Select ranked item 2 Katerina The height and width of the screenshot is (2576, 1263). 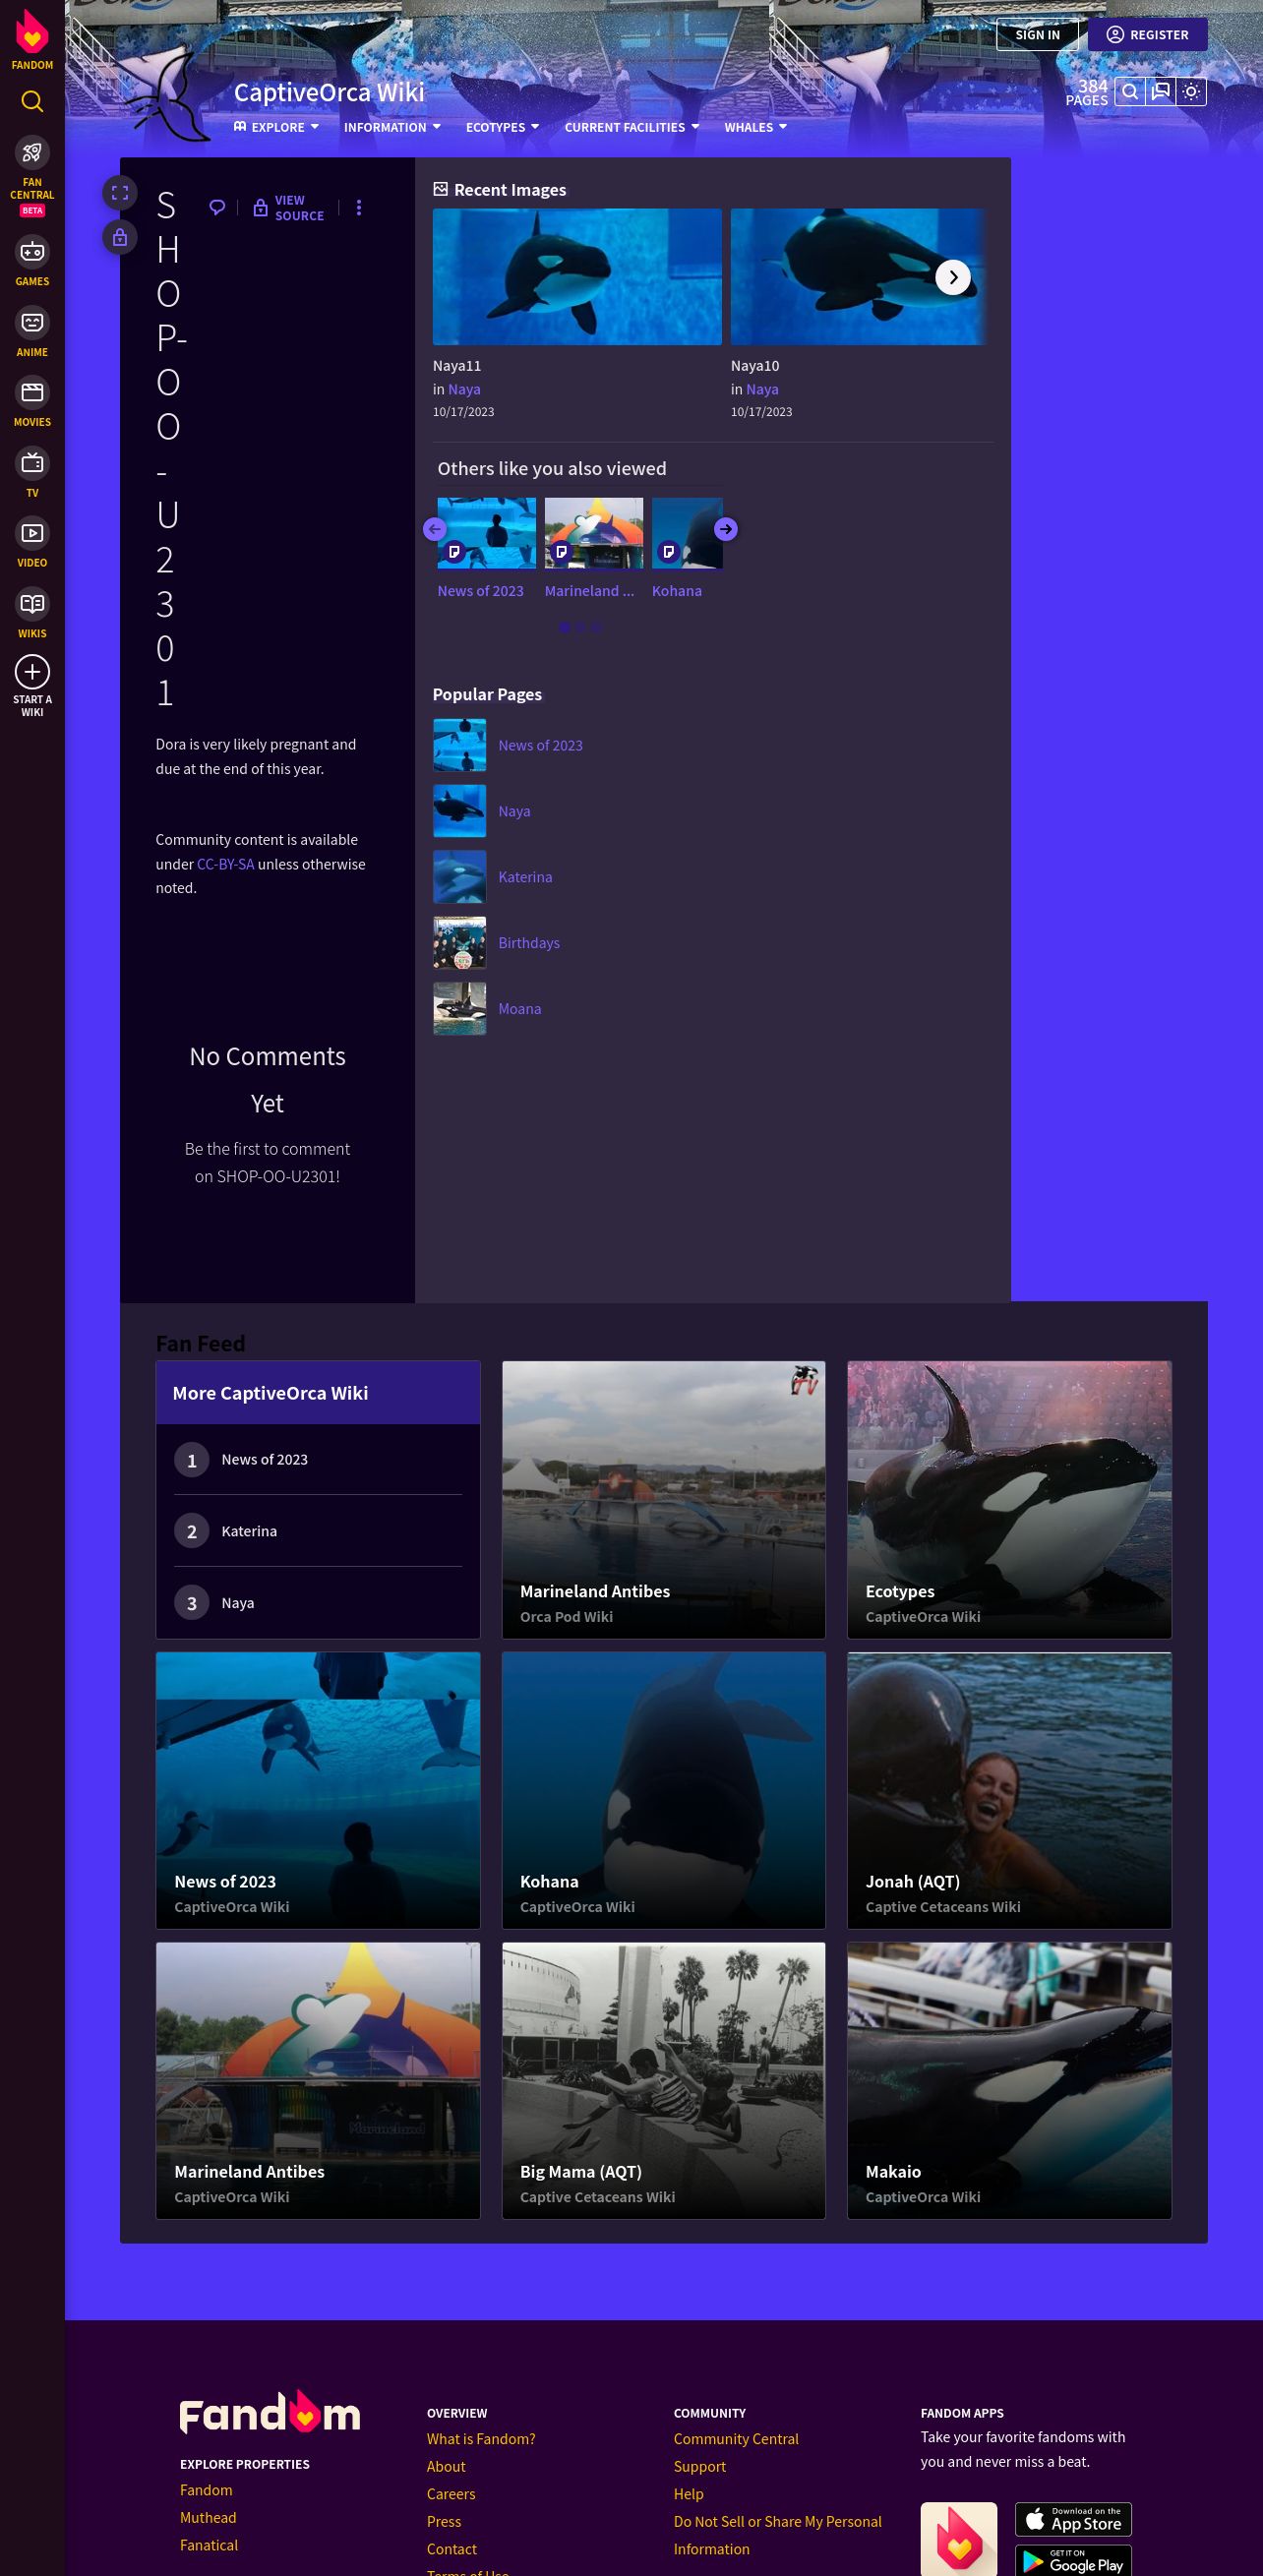(318, 1531)
